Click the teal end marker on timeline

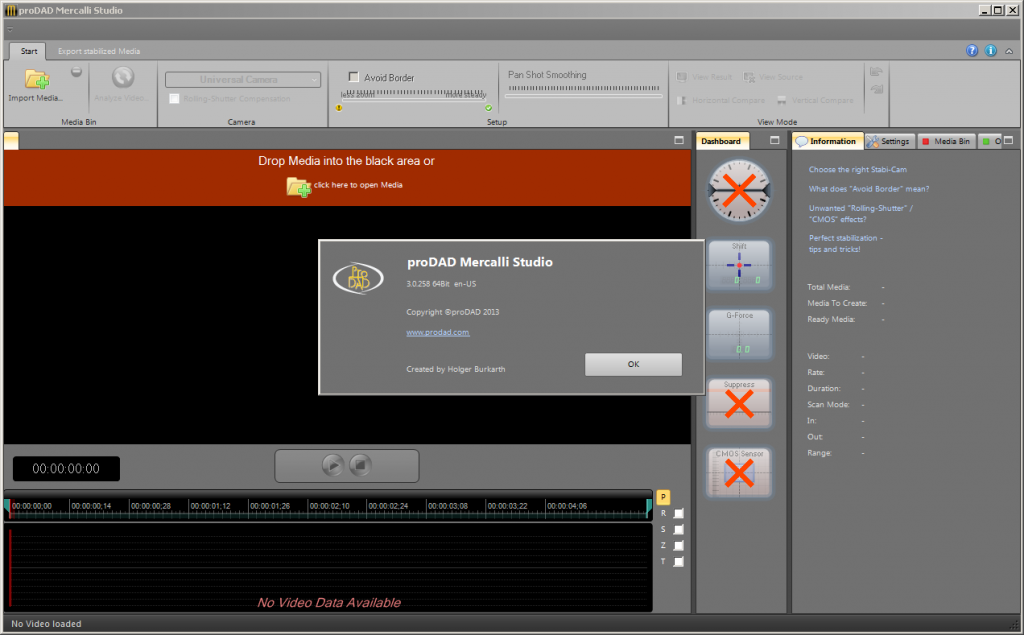pos(648,507)
